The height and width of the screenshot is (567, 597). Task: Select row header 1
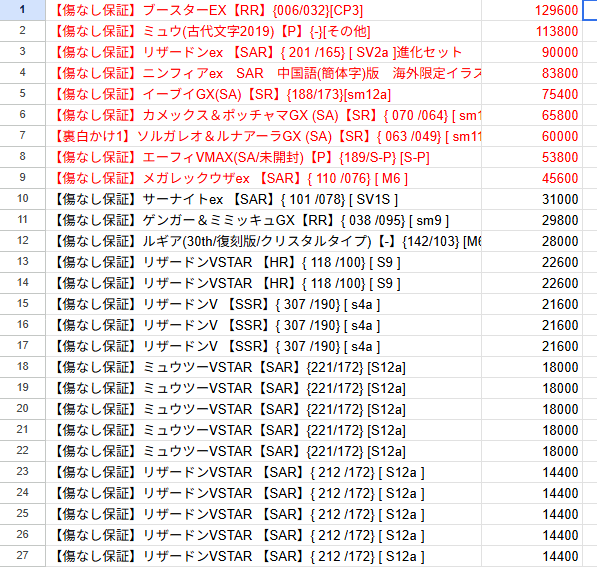tap(22, 10)
